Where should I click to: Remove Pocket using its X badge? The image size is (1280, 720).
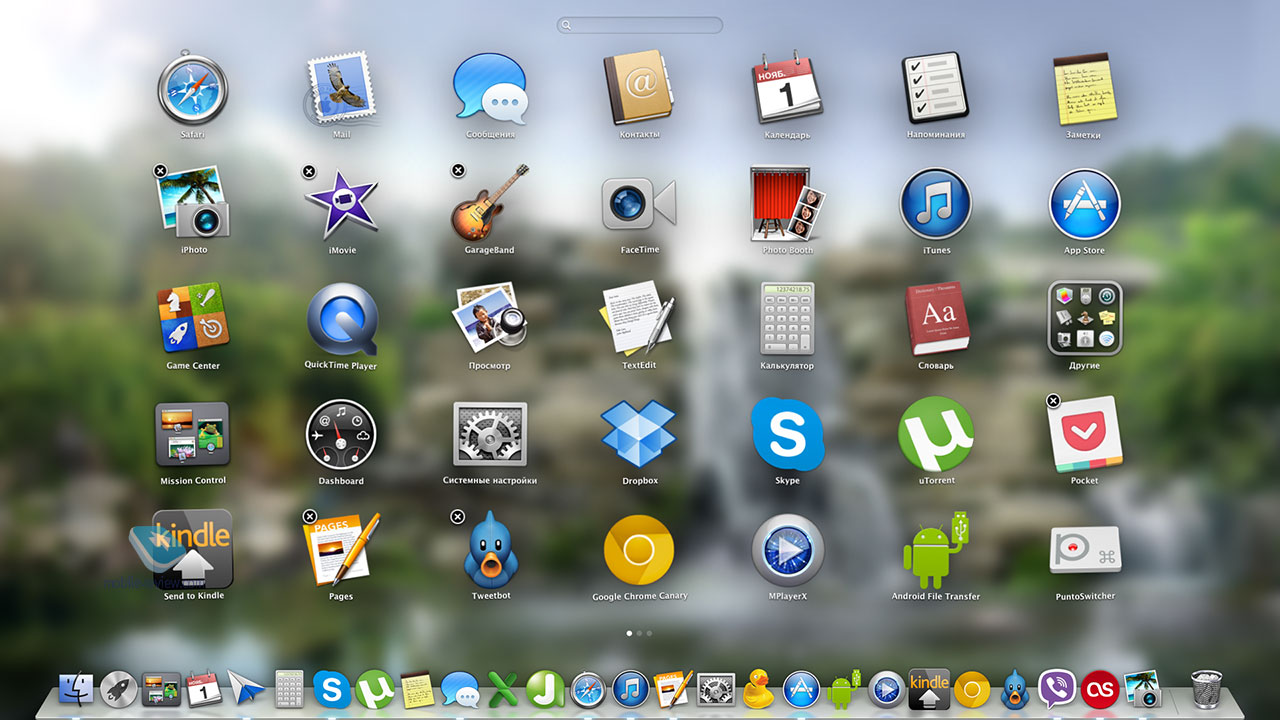(x=1053, y=401)
